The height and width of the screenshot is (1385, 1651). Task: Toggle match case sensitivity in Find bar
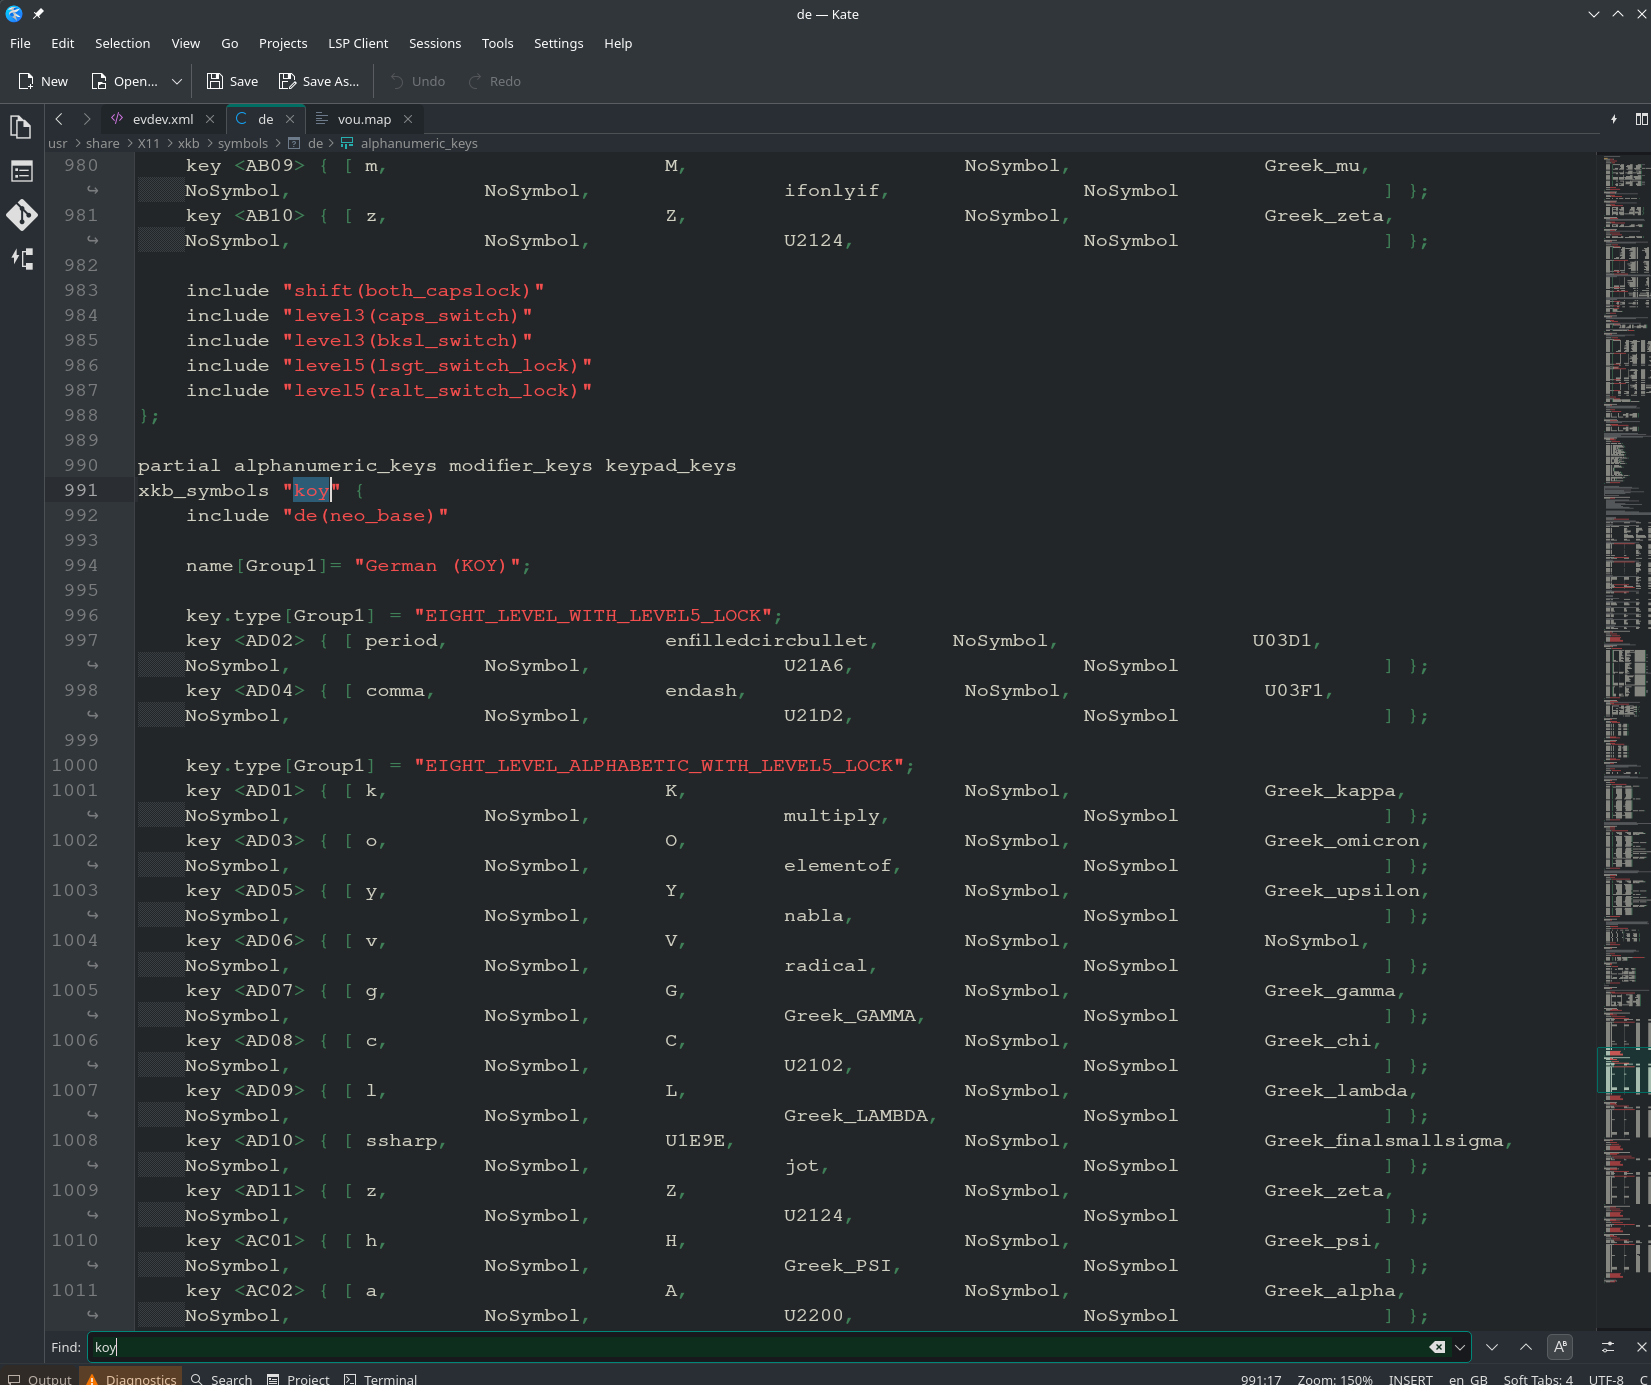pyautogui.click(x=1560, y=1347)
